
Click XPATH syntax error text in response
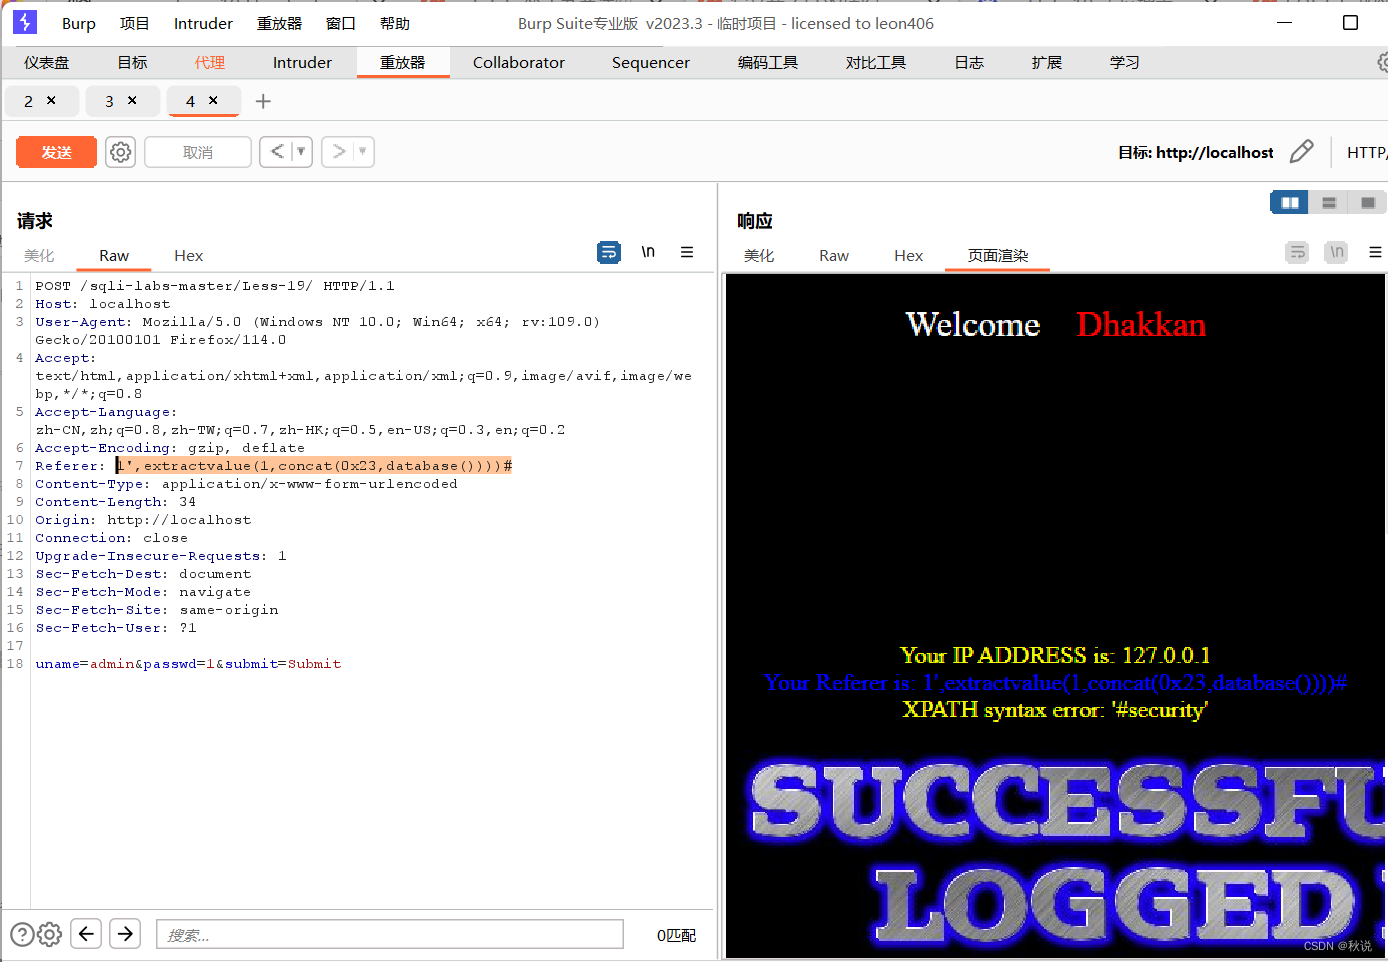(1055, 710)
